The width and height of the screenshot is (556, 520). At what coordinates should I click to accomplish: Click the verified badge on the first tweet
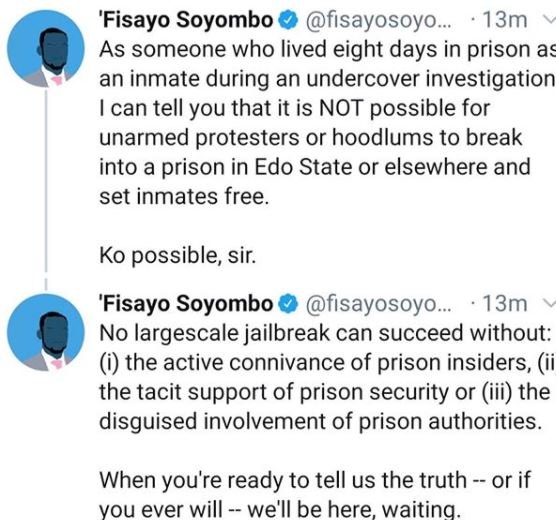(288, 20)
